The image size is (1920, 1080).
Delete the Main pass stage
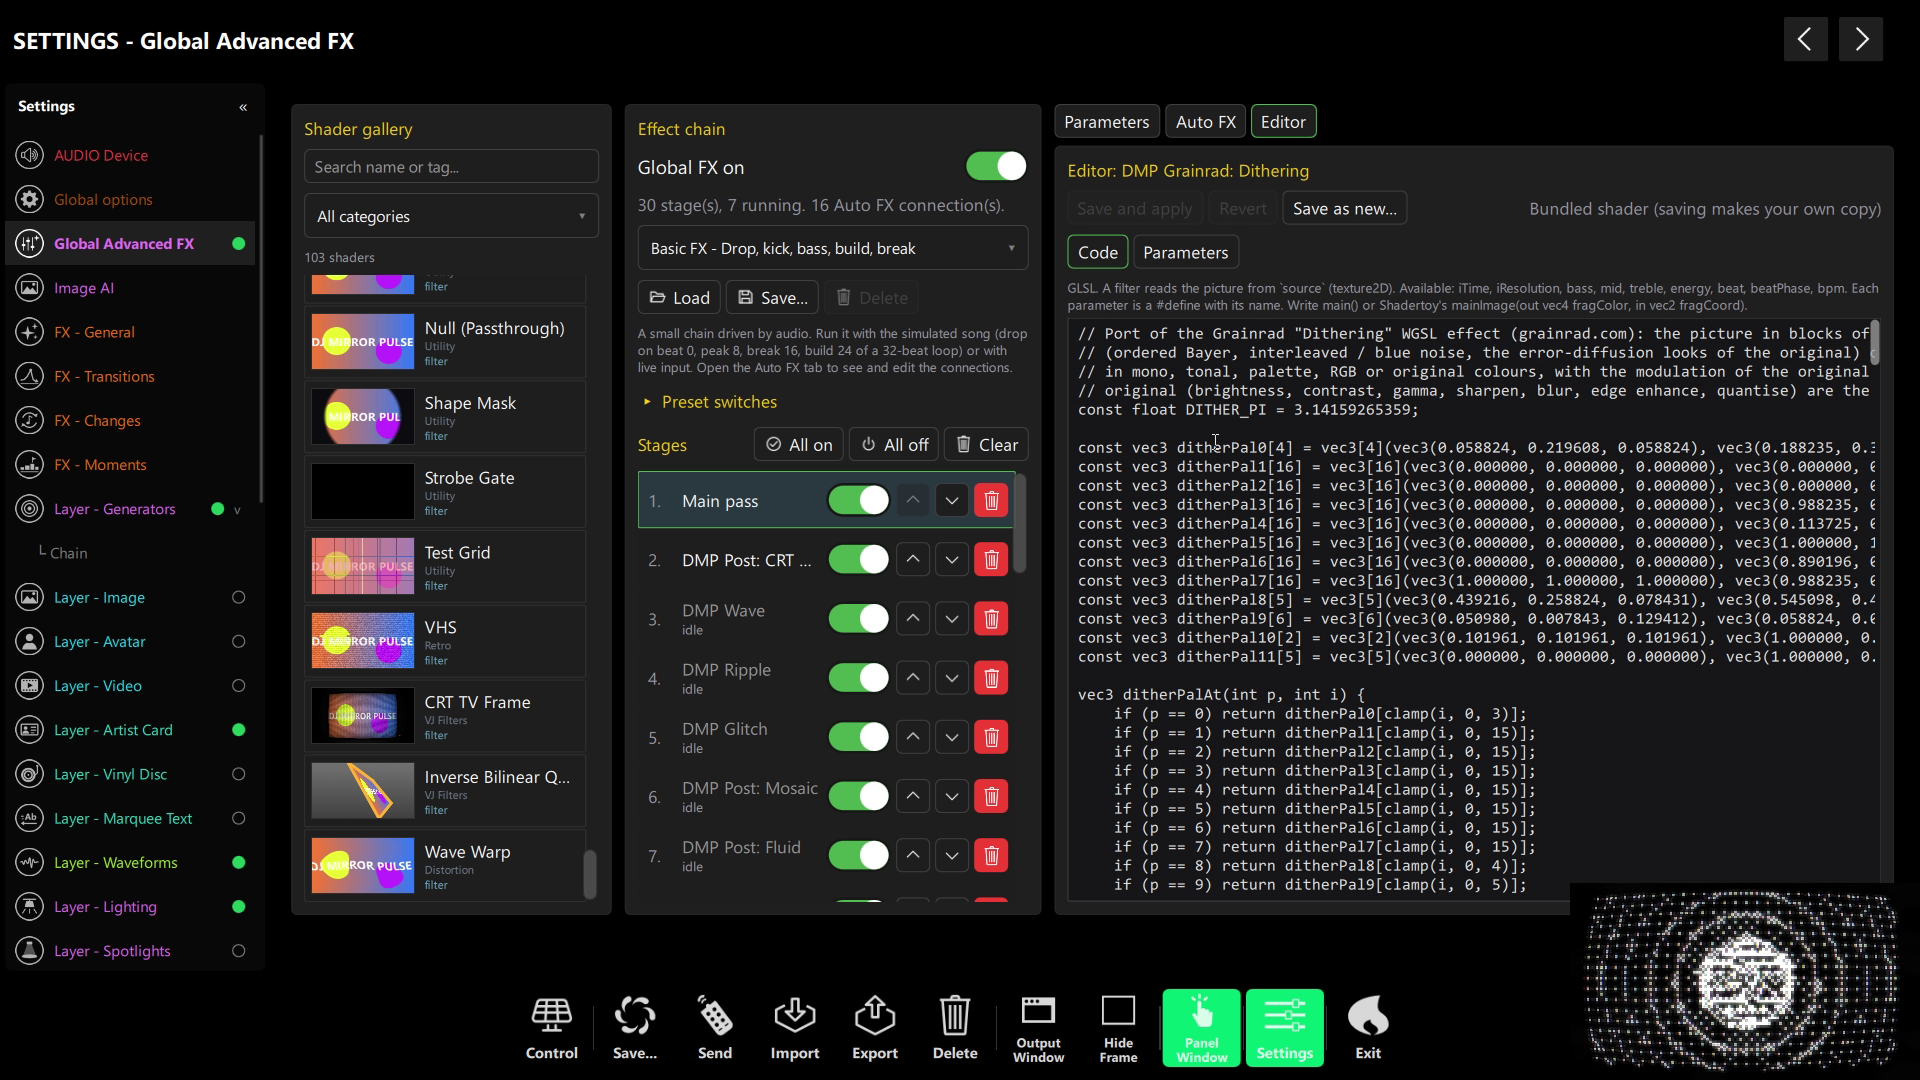coord(991,500)
